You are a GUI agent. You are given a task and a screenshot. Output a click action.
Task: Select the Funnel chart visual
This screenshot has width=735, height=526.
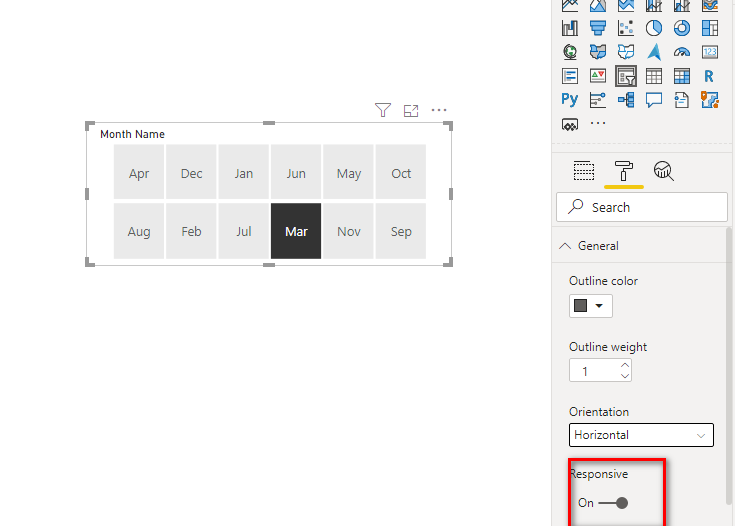coord(598,28)
